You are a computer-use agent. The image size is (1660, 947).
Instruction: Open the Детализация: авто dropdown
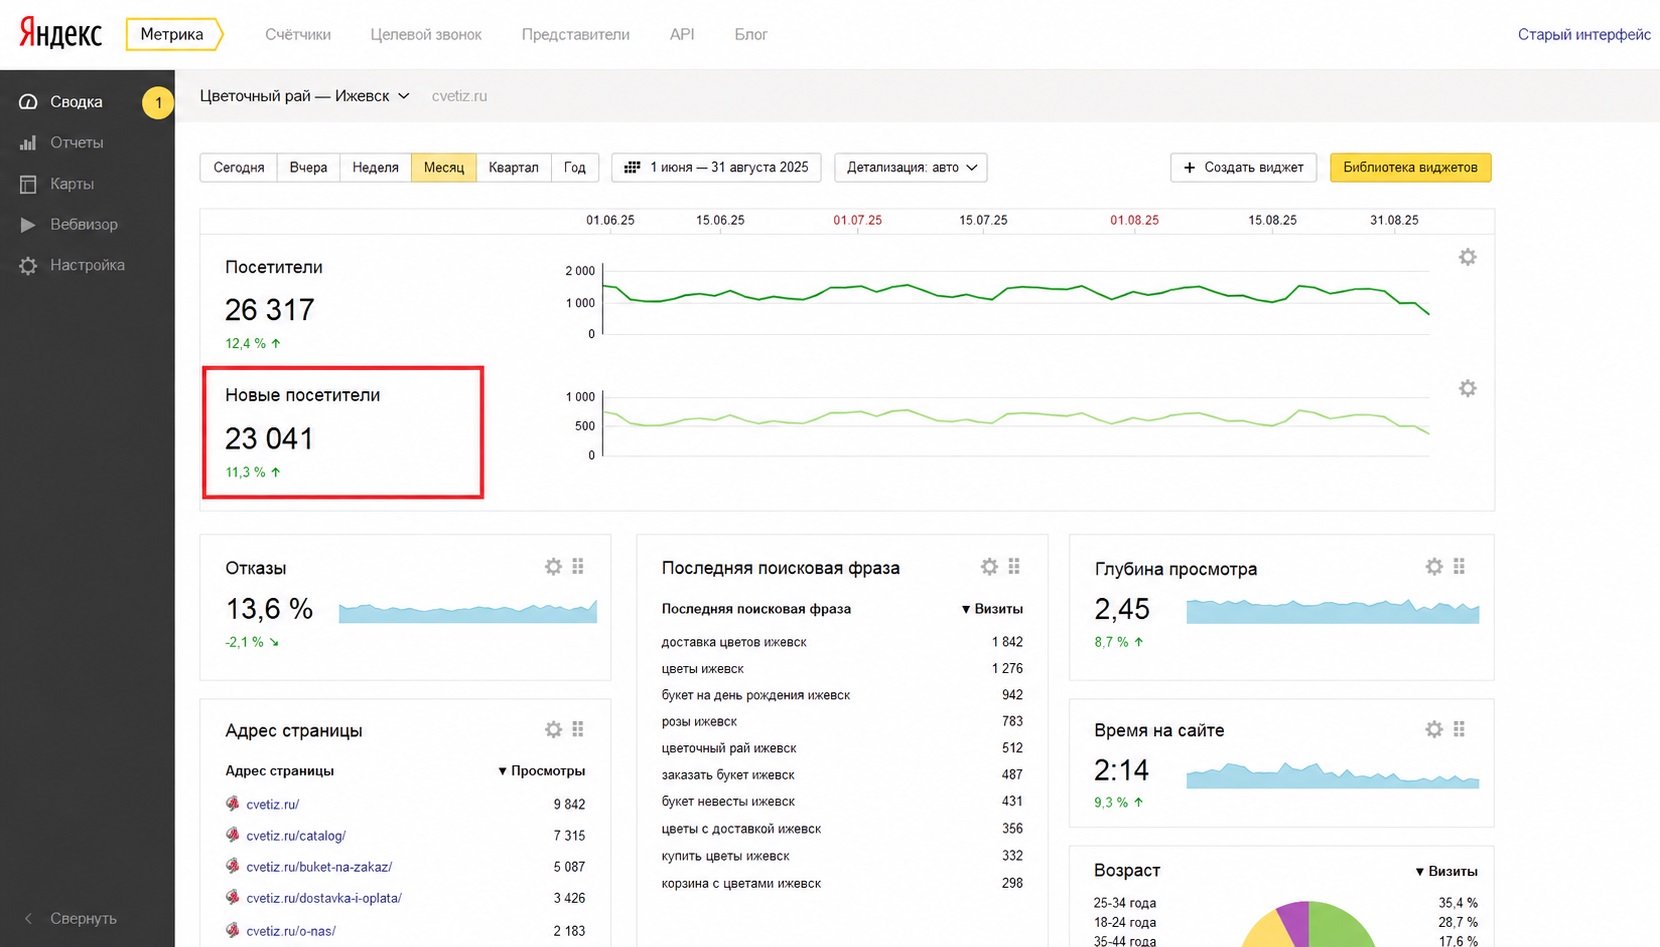tap(911, 168)
